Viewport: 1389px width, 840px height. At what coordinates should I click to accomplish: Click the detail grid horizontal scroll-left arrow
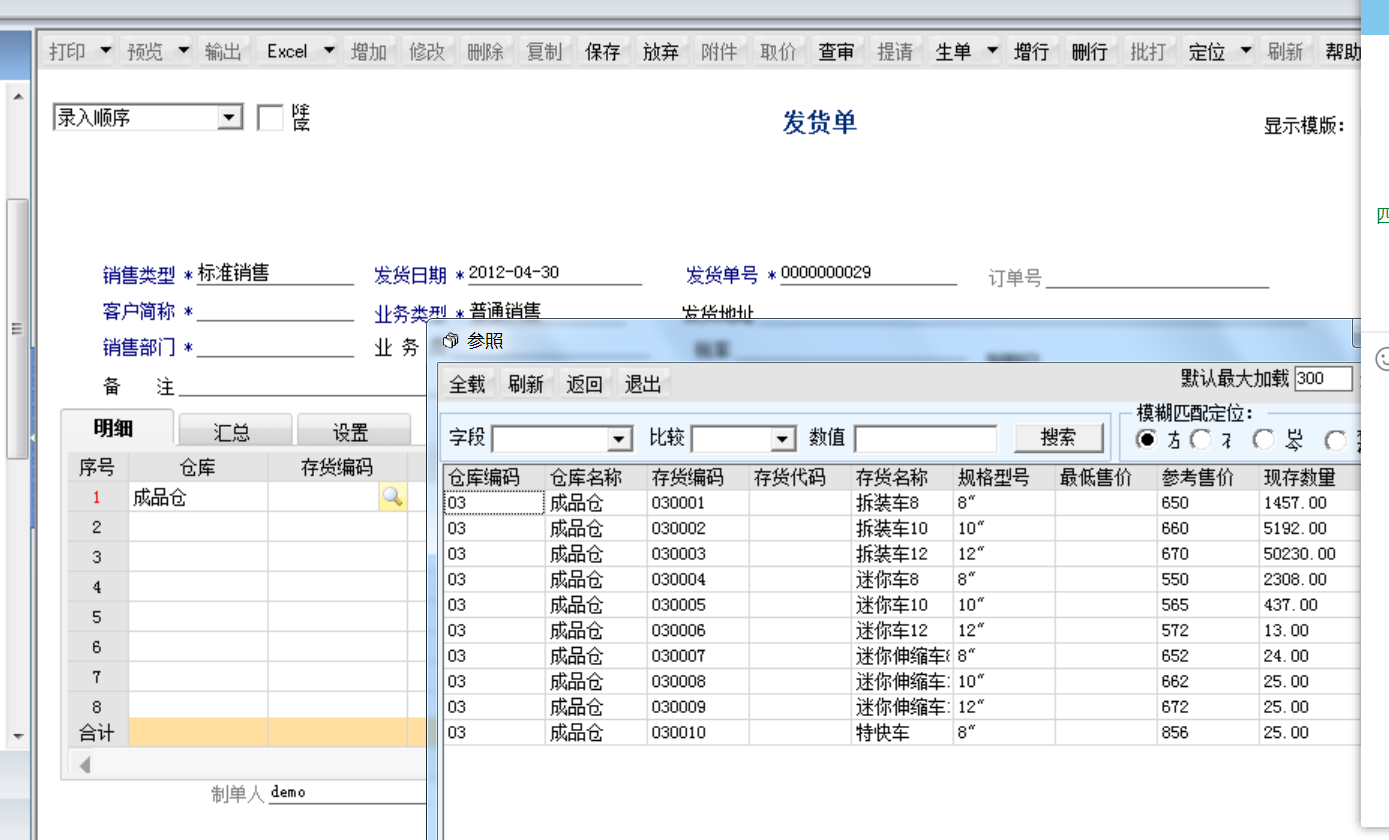(85, 765)
